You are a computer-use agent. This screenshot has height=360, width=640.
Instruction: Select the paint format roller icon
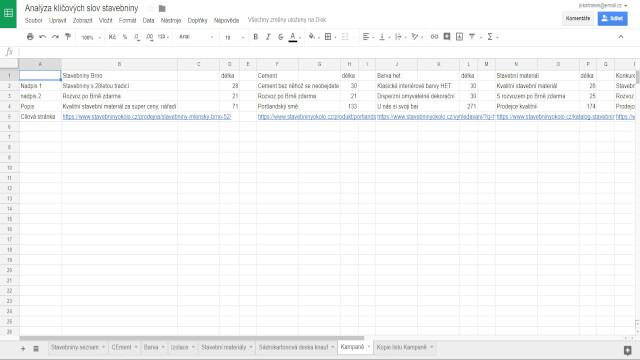coord(68,37)
